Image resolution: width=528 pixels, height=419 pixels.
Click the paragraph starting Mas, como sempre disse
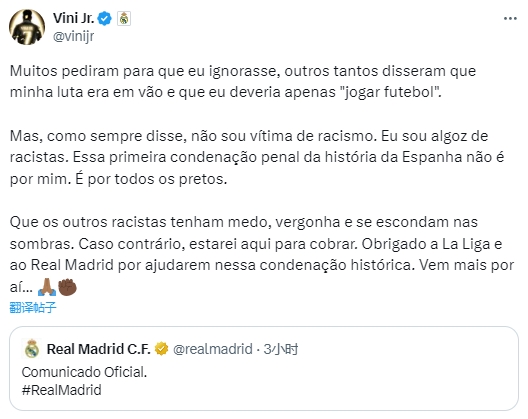pyautogui.click(x=257, y=157)
